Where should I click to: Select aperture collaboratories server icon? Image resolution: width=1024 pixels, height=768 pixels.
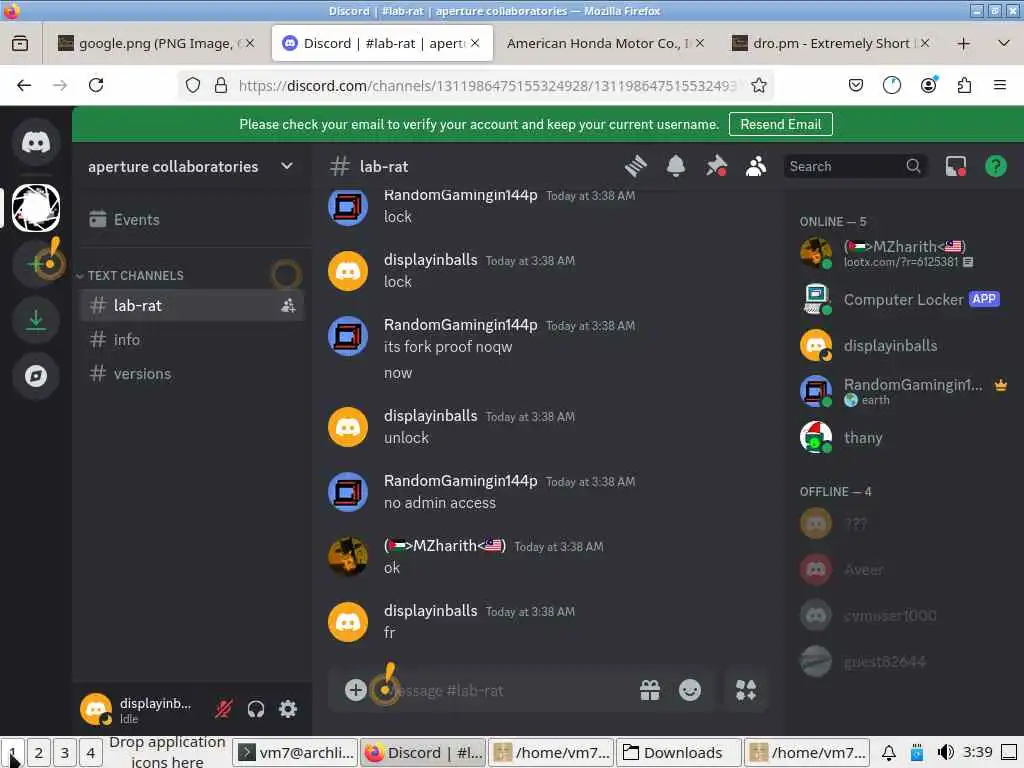[36, 208]
